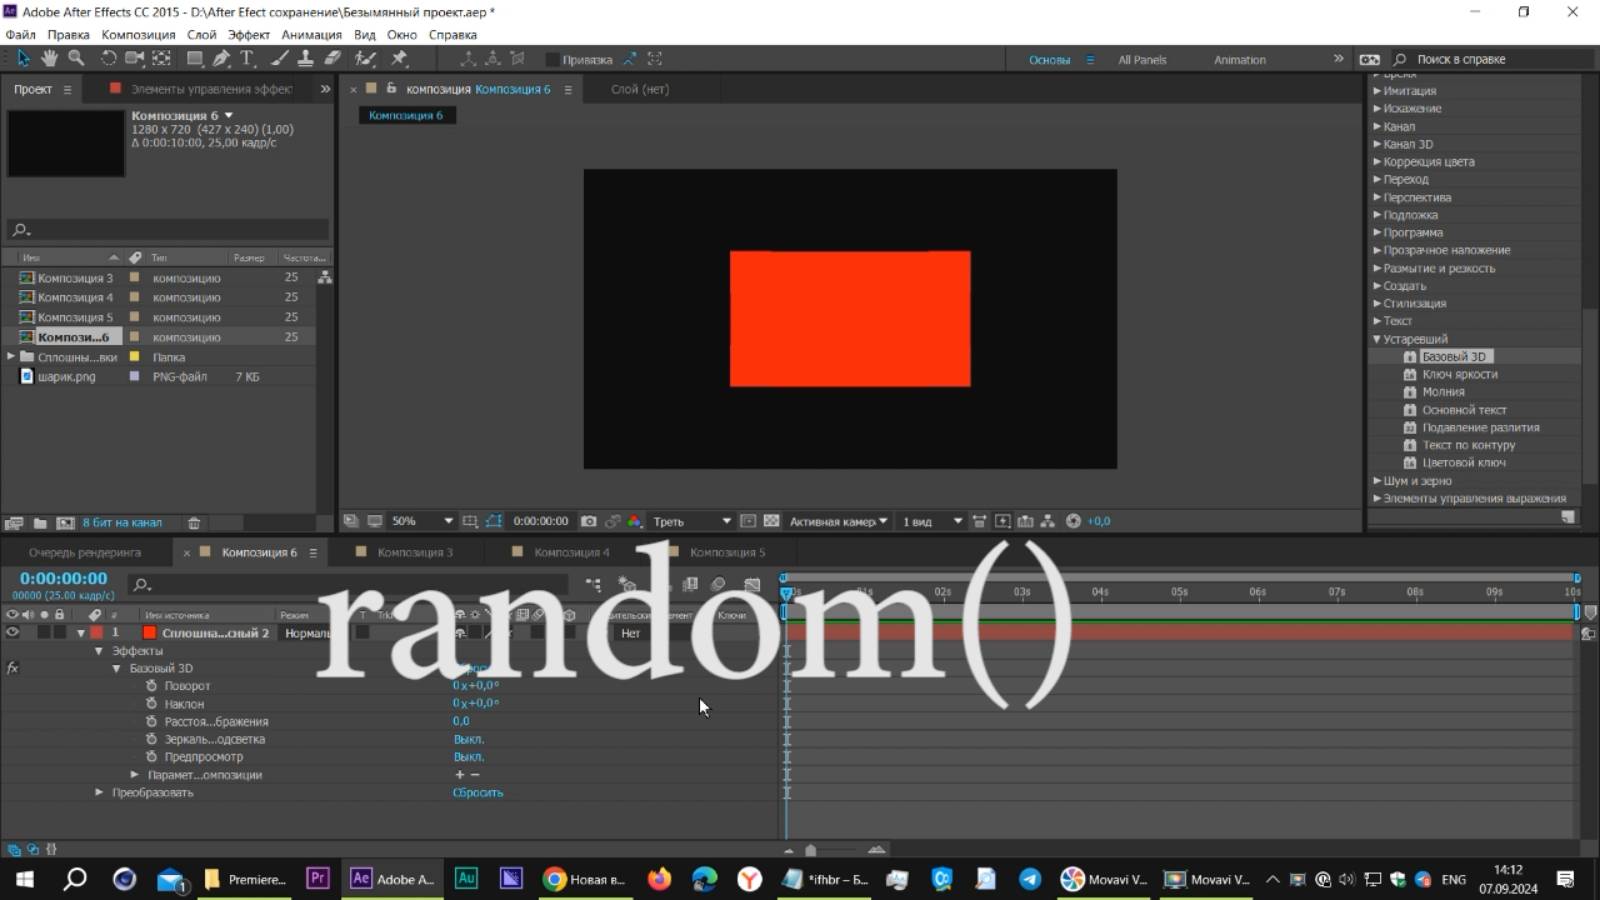Create a new composition from Project panel footer

(x=65, y=523)
